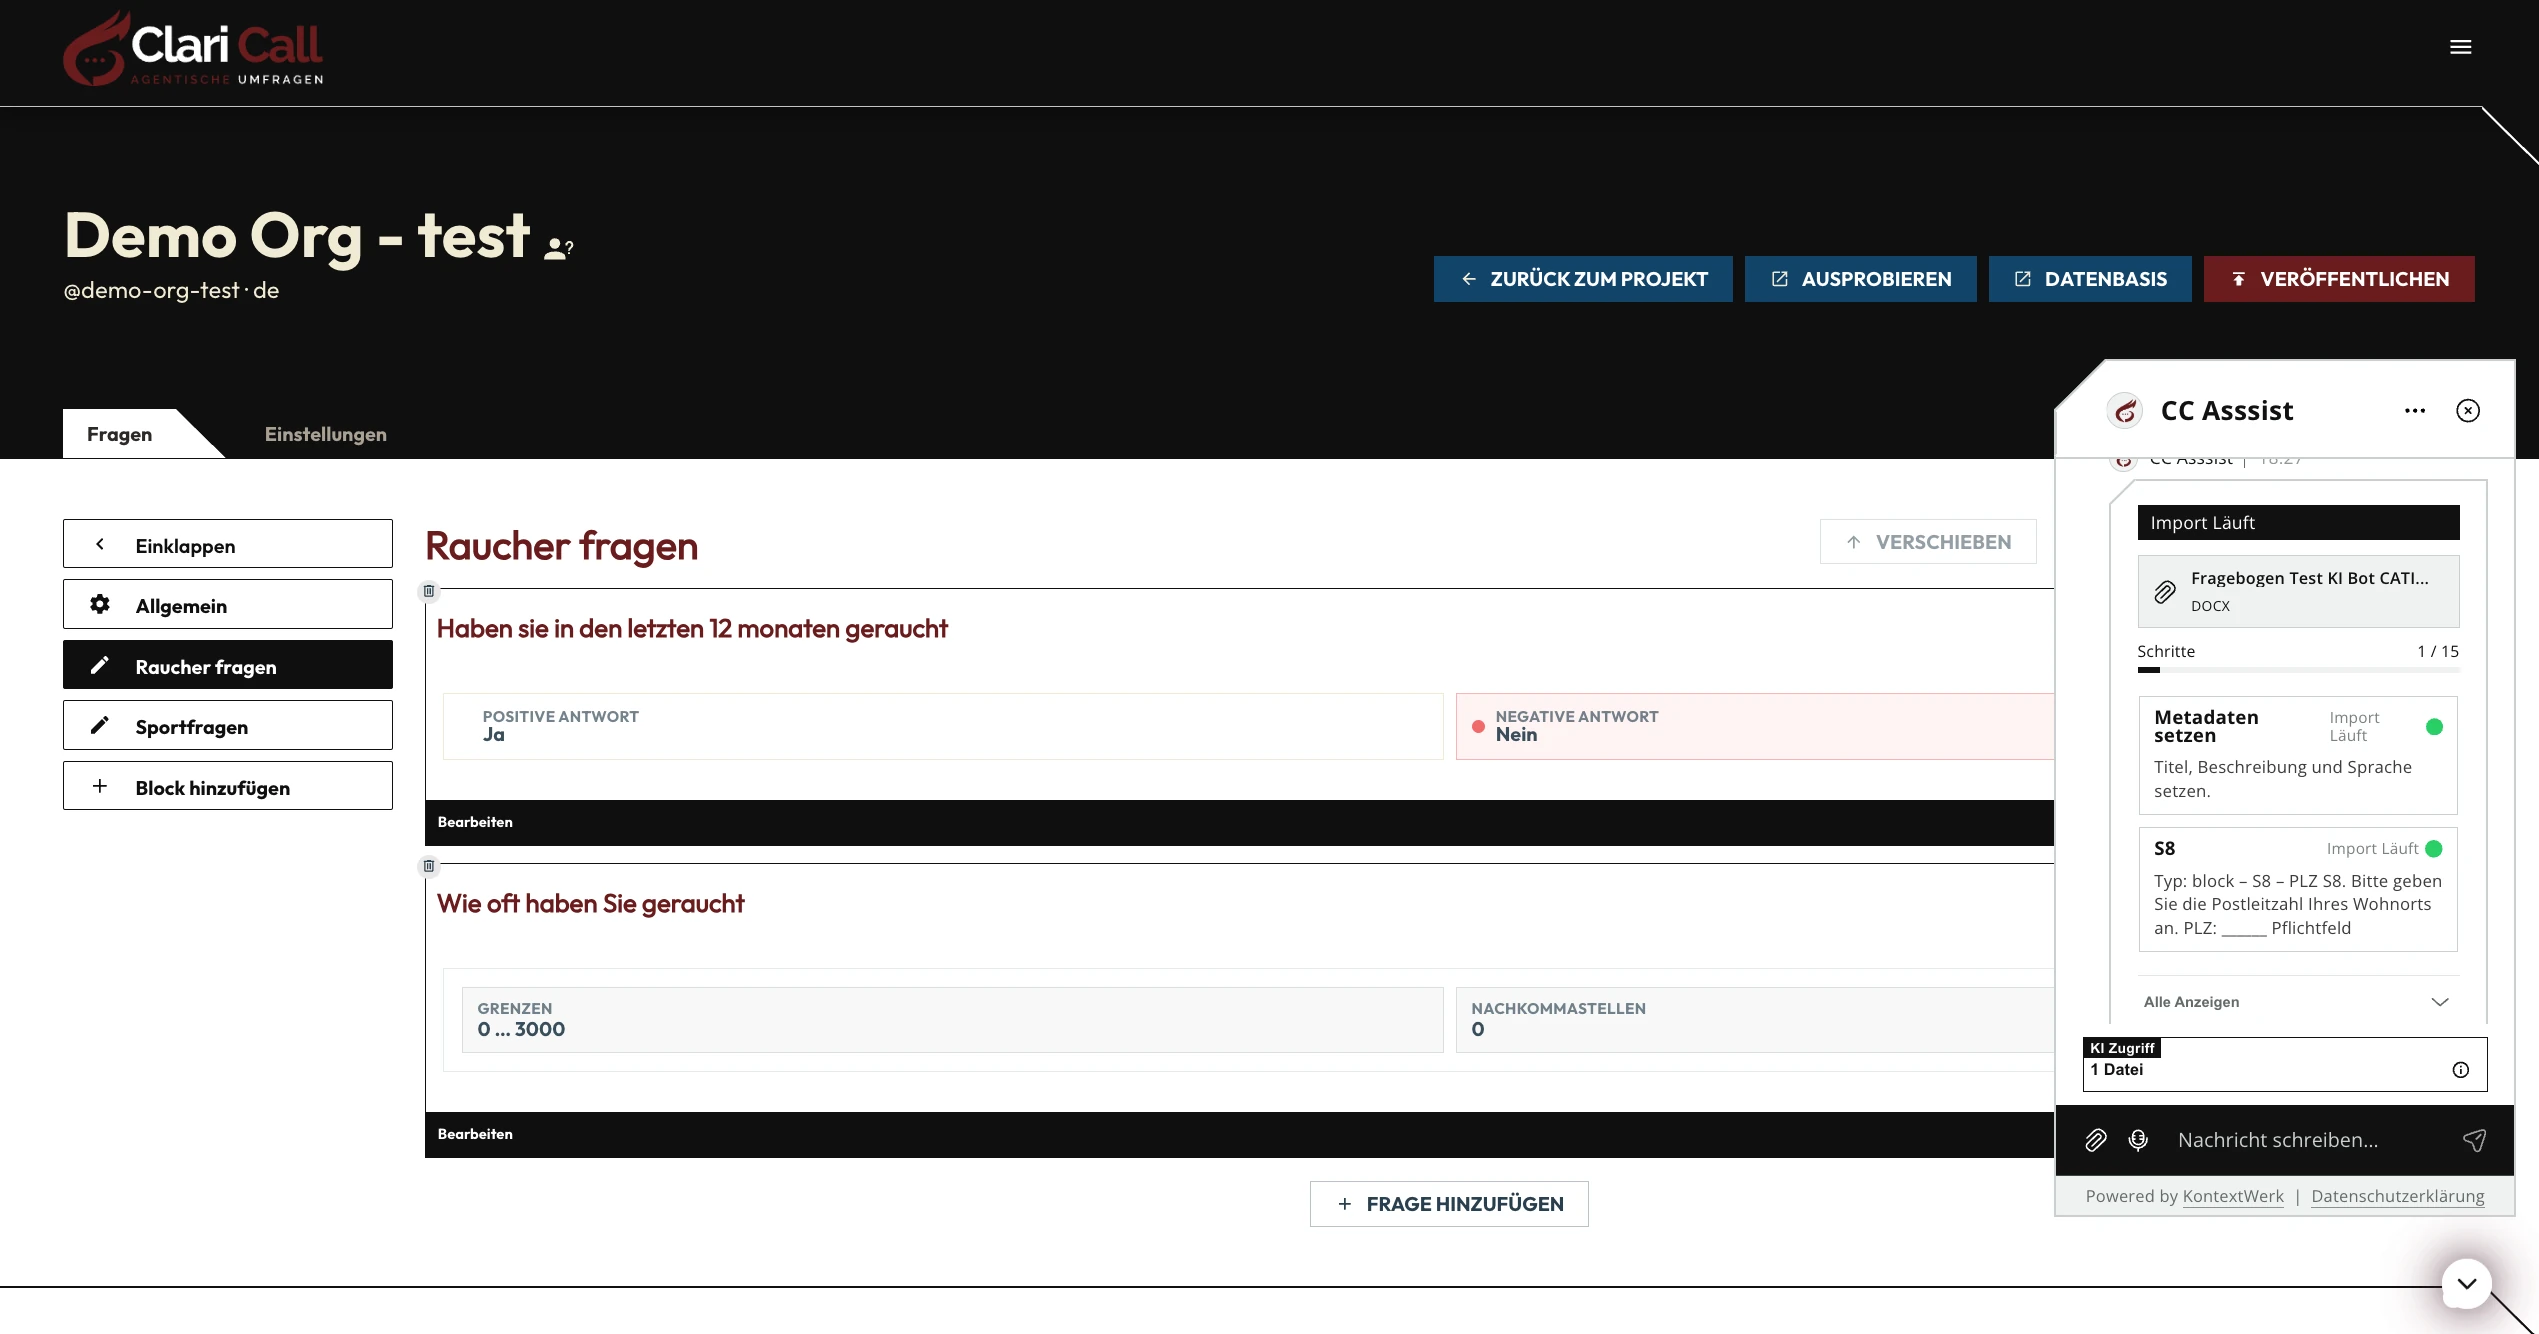The image size is (2539, 1334).
Task: Click the send message paper plane icon
Action: coord(2474,1140)
